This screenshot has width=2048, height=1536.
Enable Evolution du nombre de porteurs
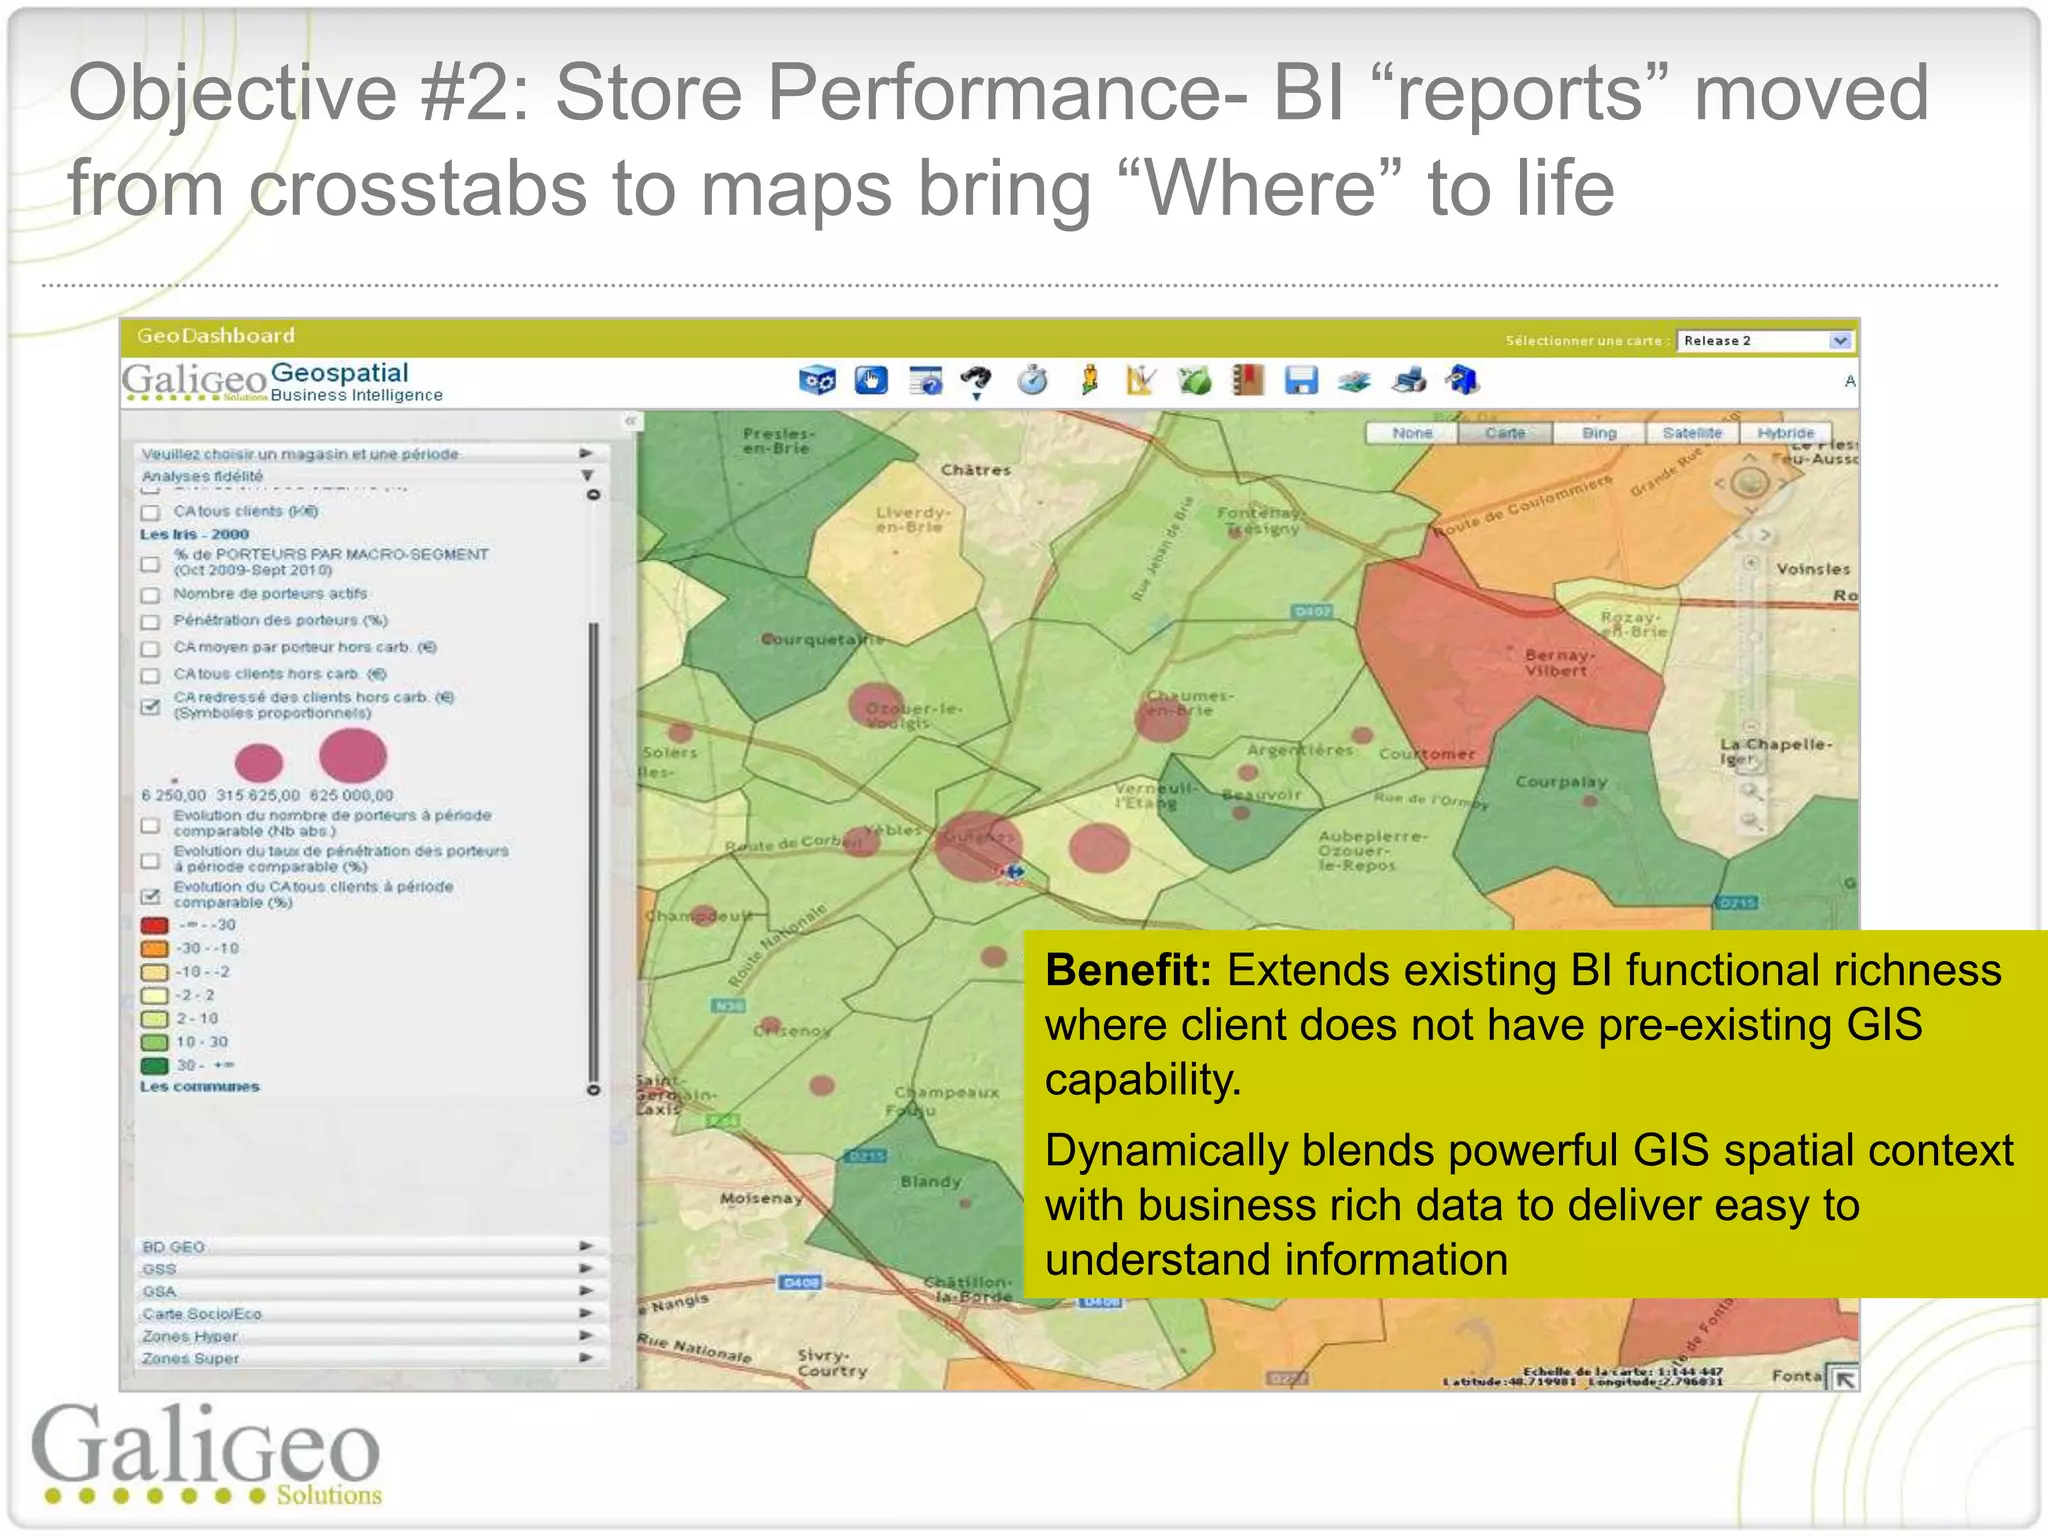coord(151,825)
